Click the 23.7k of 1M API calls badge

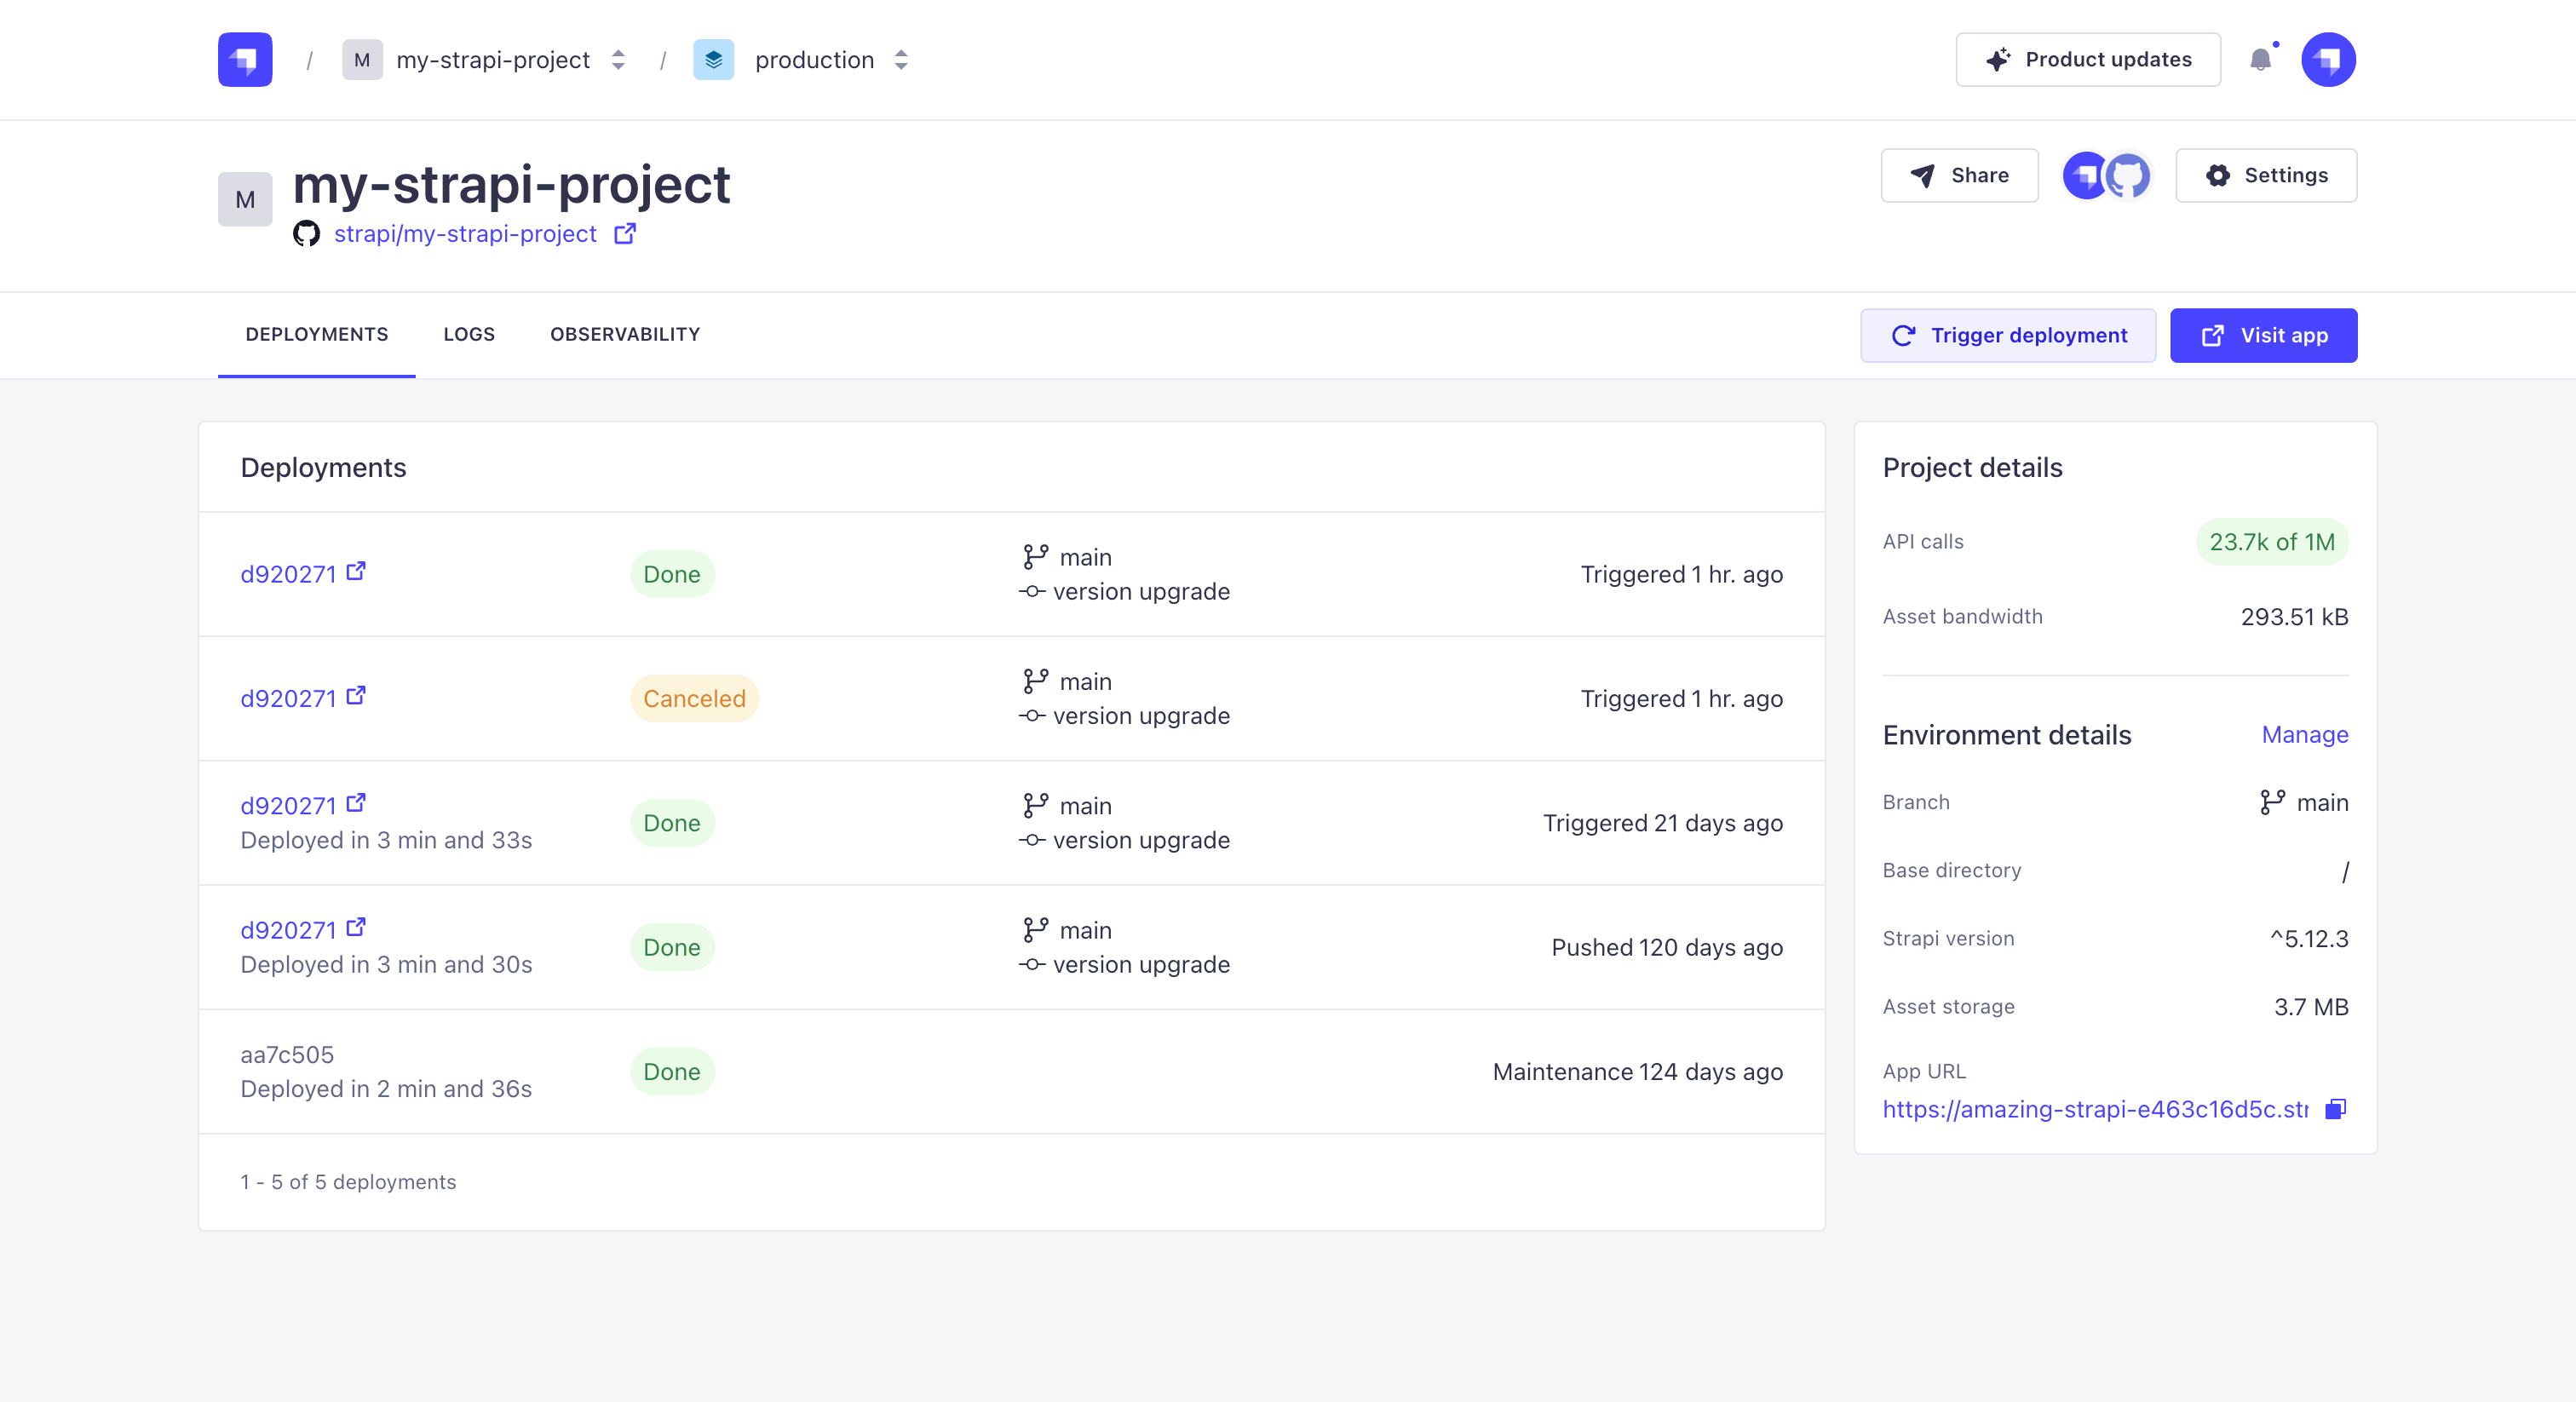pos(2272,542)
